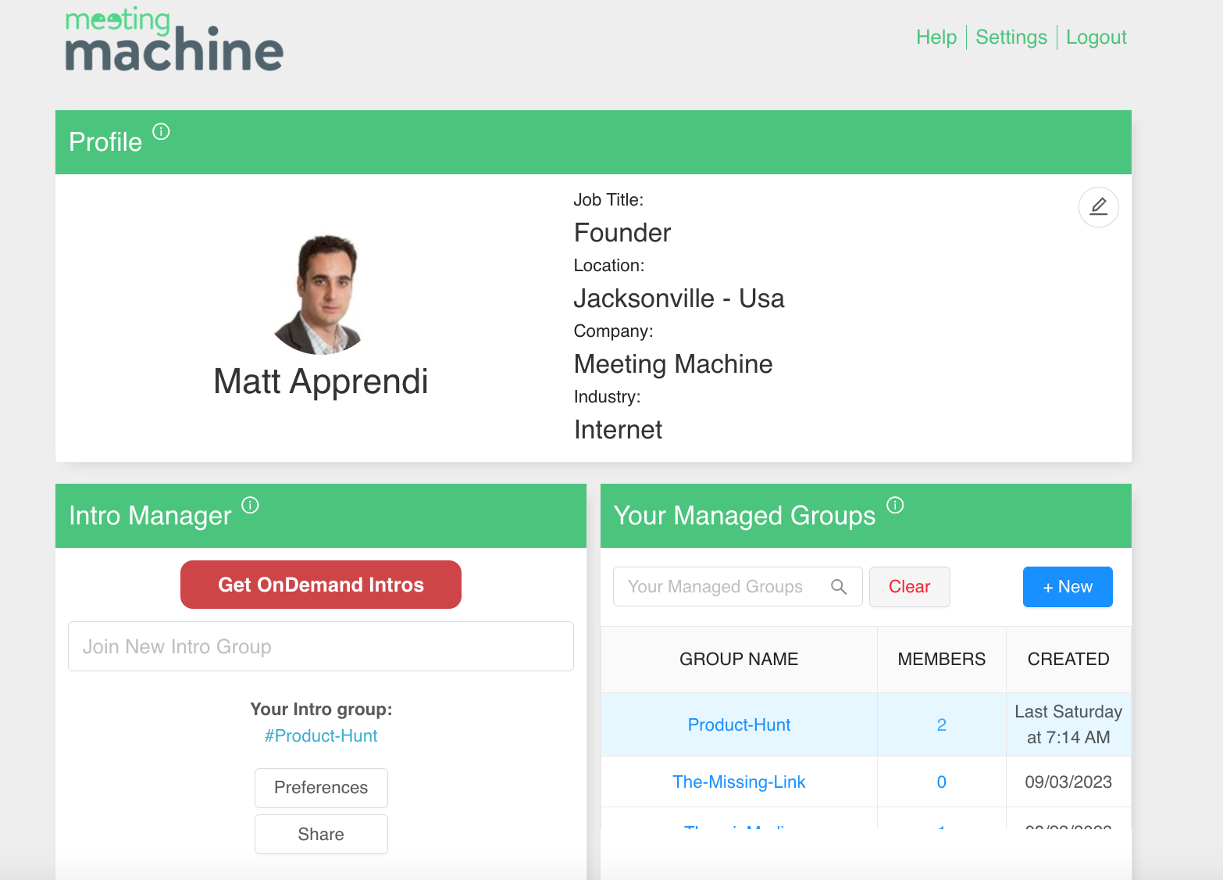Click the Meeting Machine company value

(x=673, y=364)
